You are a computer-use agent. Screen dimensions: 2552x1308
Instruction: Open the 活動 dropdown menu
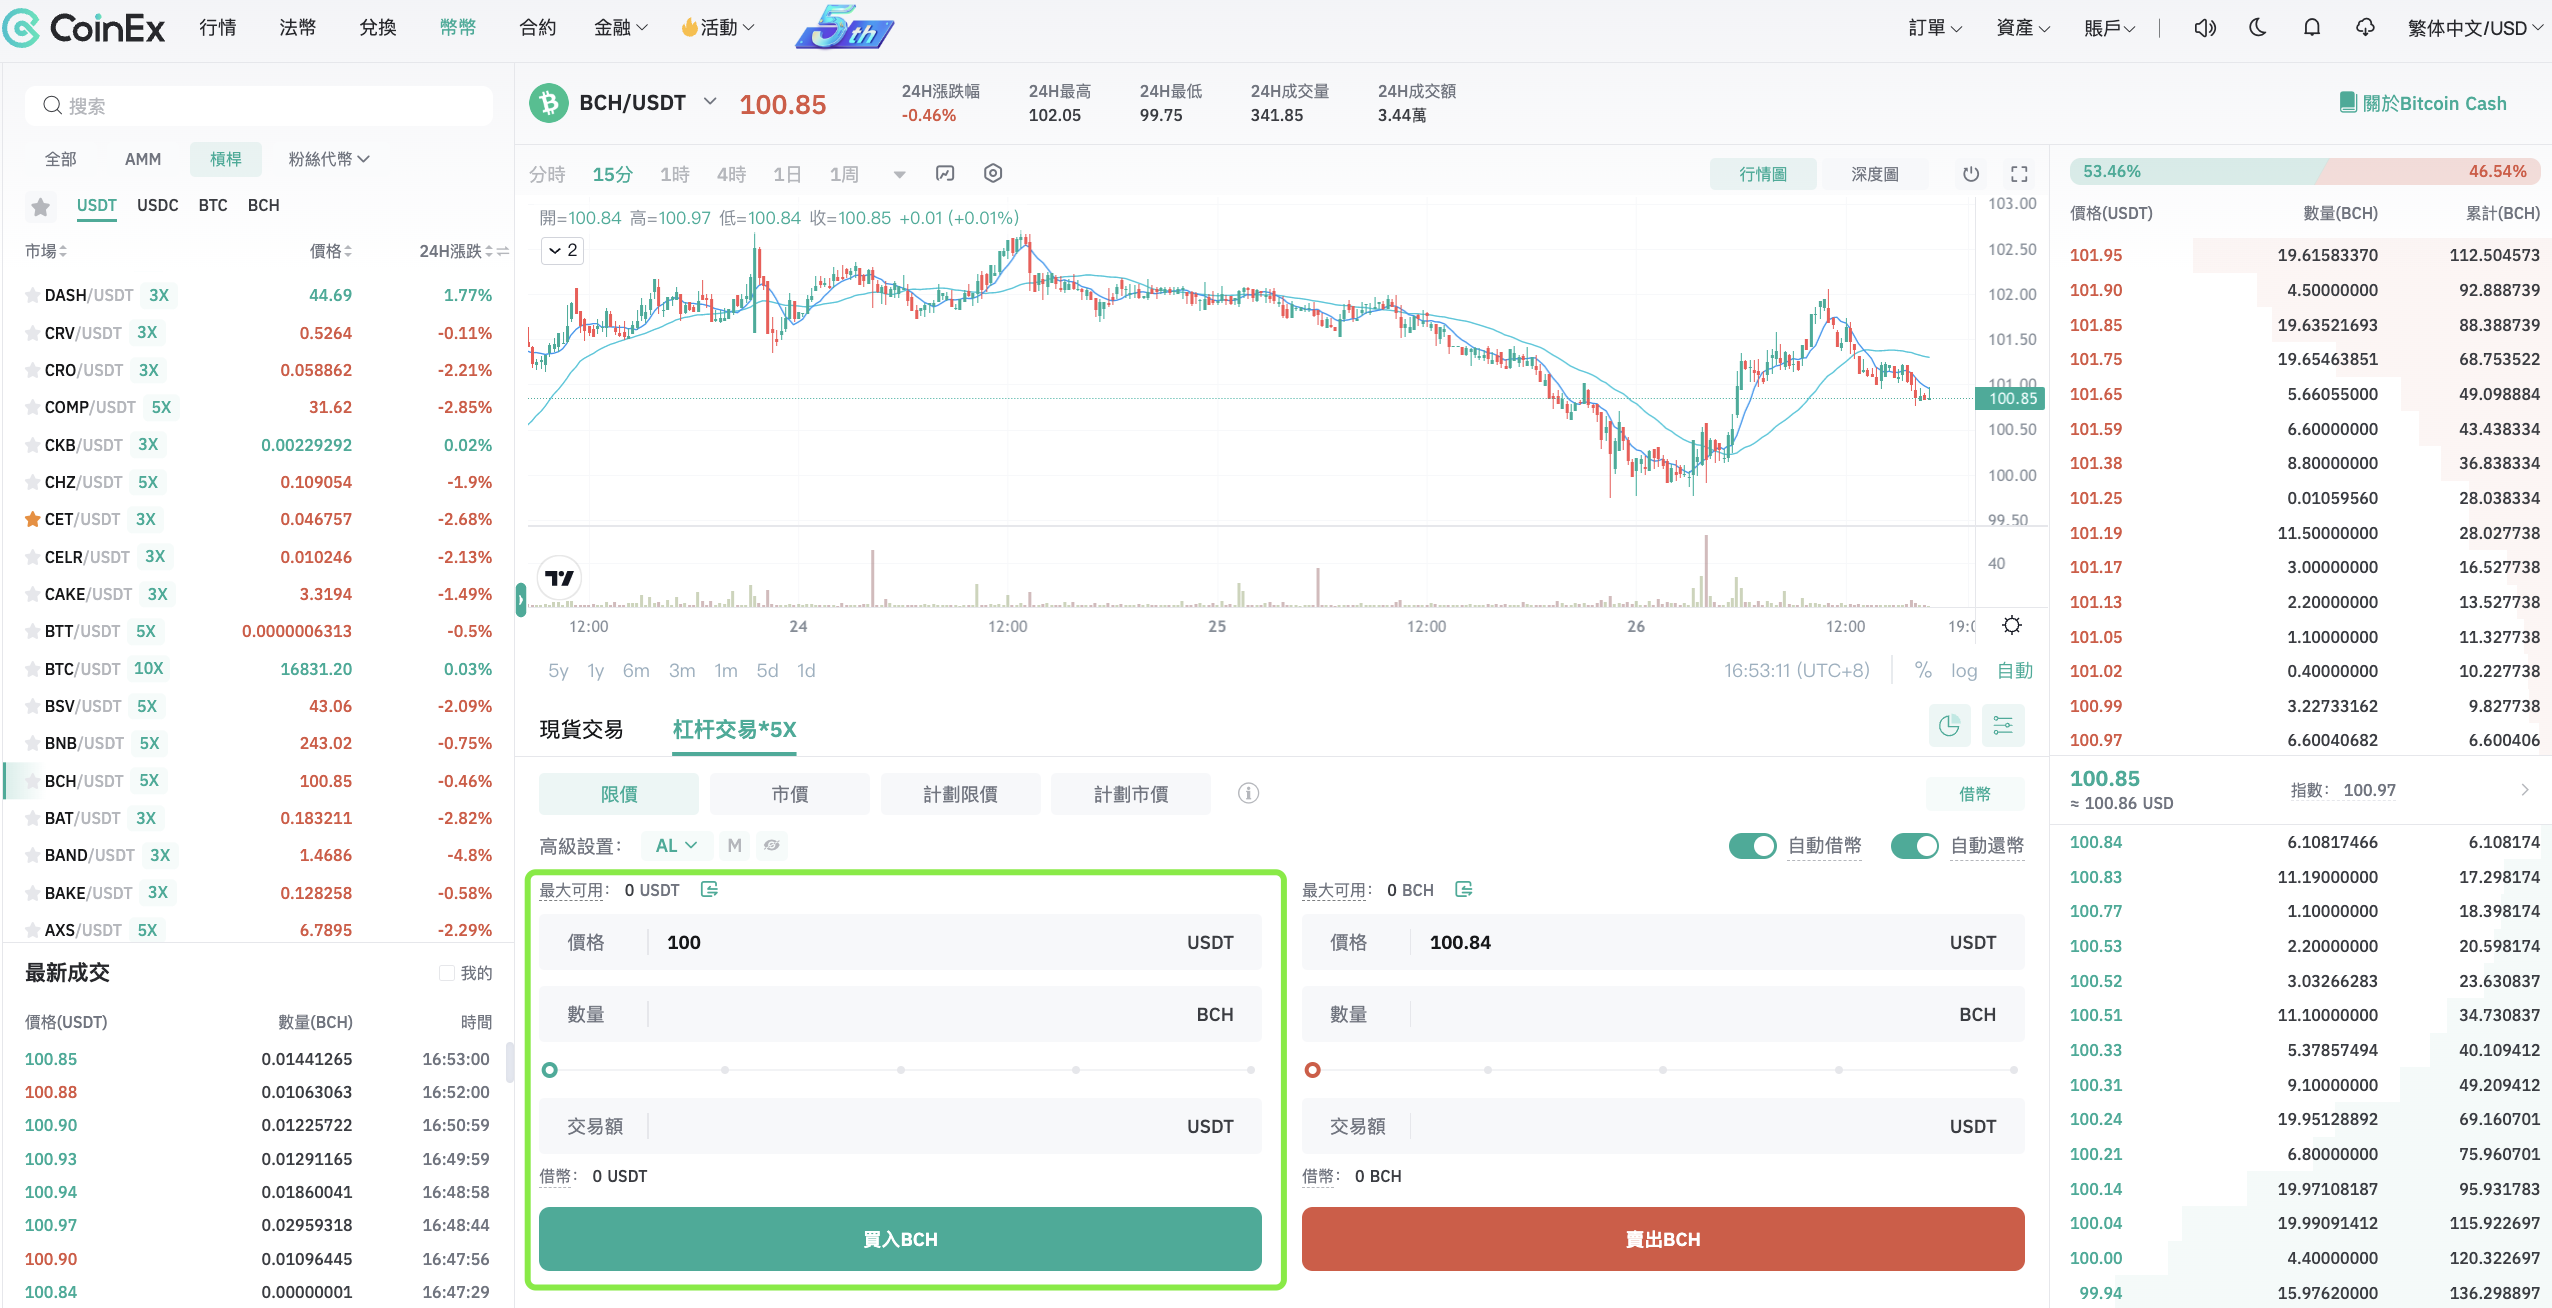(x=718, y=28)
